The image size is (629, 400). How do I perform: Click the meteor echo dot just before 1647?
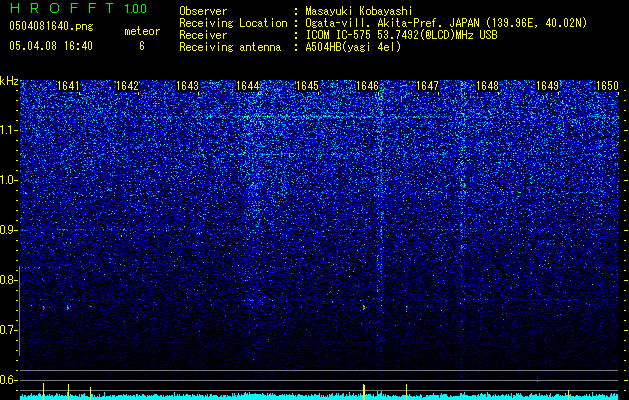tap(406, 308)
